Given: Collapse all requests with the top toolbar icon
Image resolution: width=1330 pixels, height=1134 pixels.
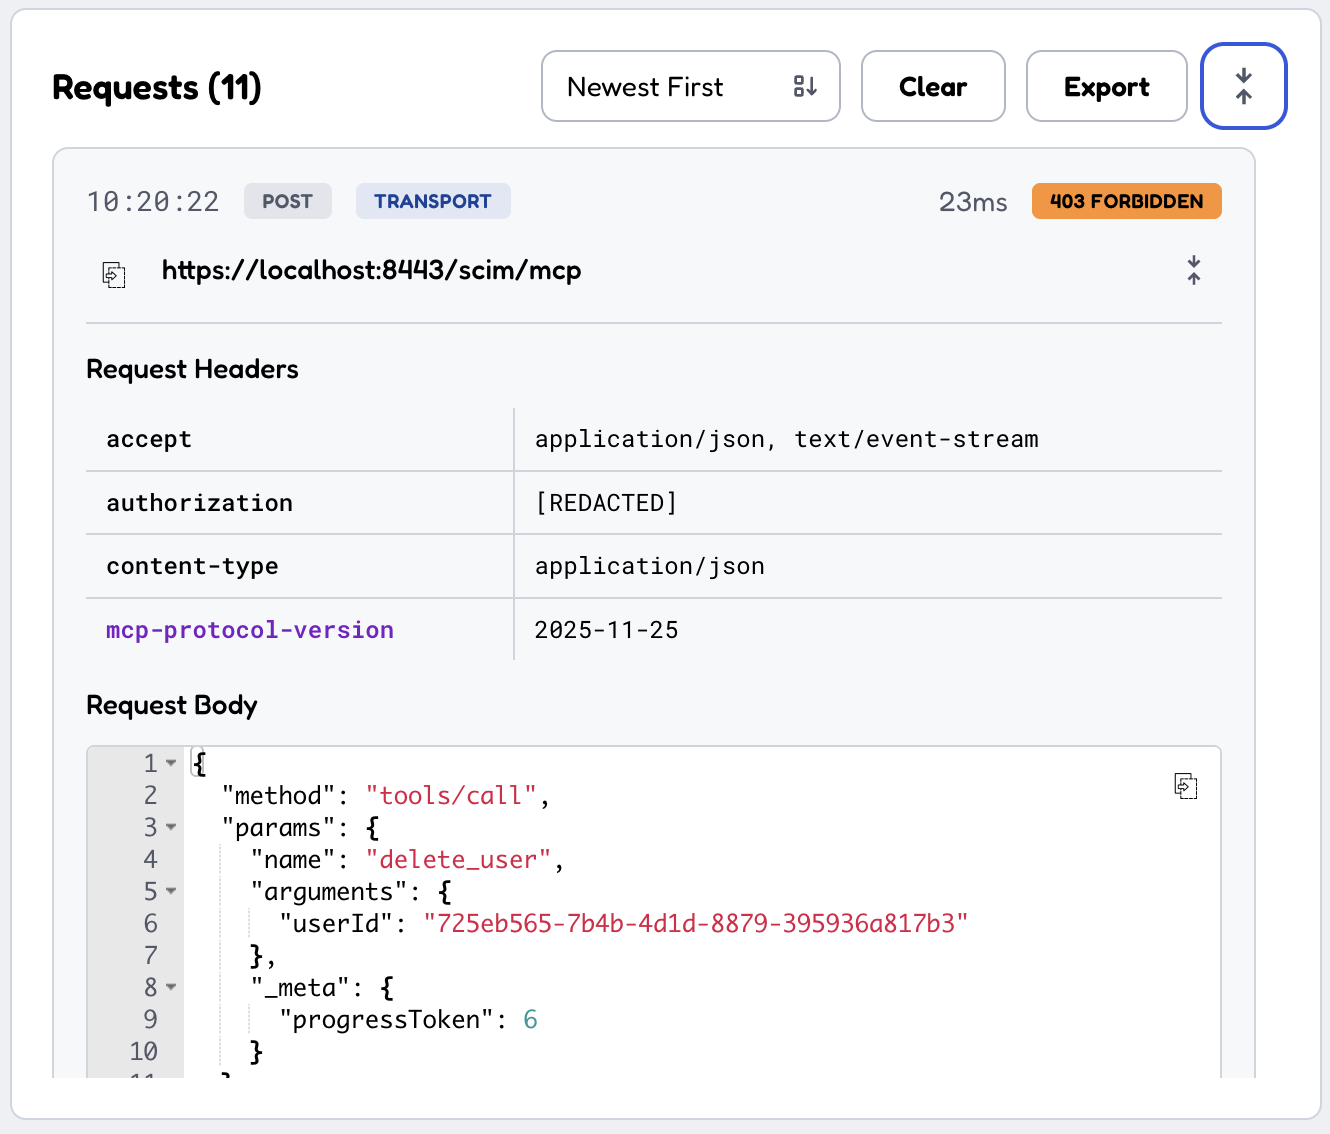Looking at the screenshot, I should point(1243,86).
